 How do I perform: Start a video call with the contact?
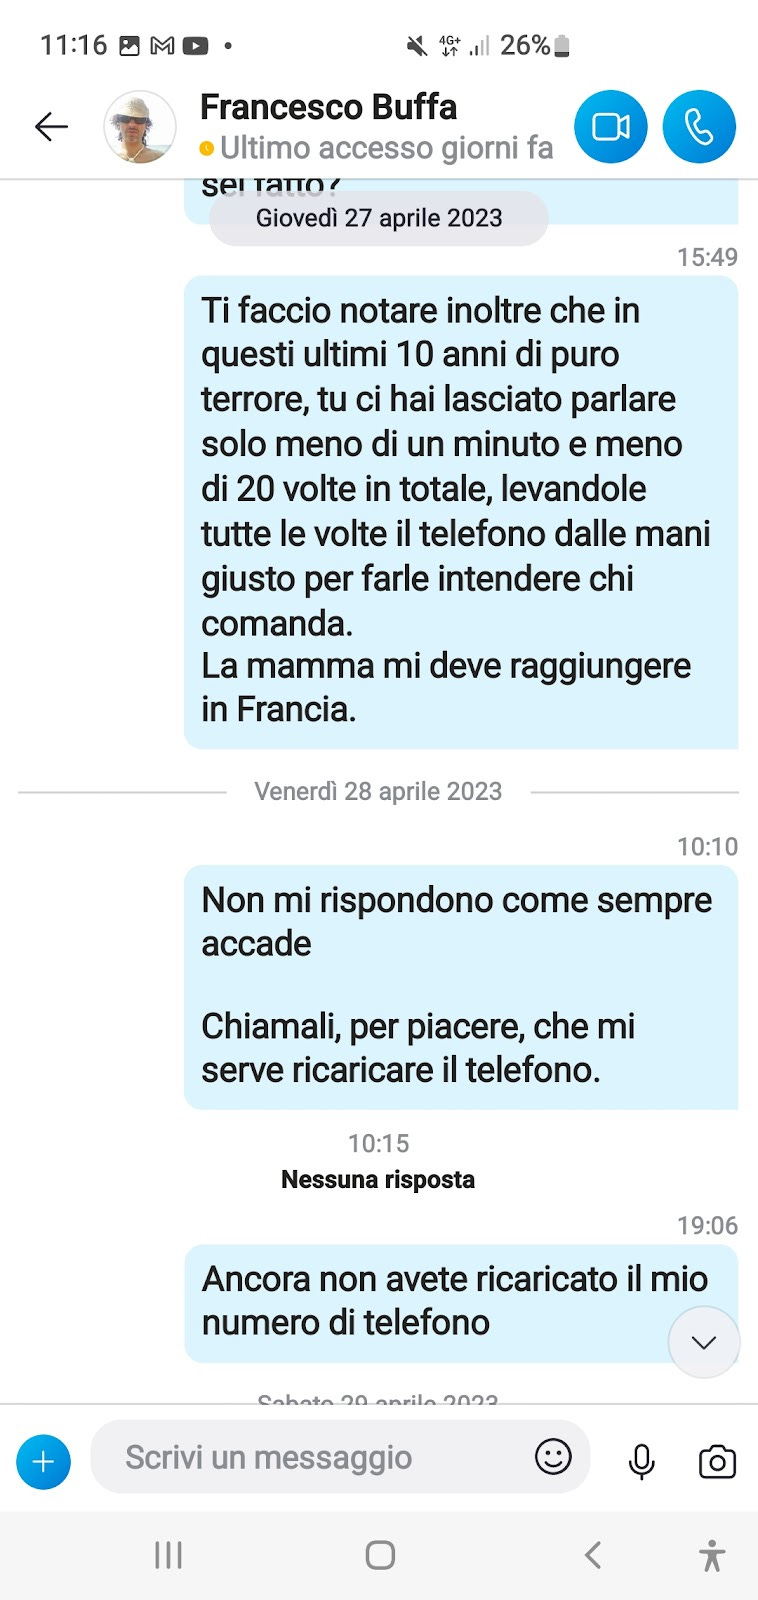[x=610, y=127]
